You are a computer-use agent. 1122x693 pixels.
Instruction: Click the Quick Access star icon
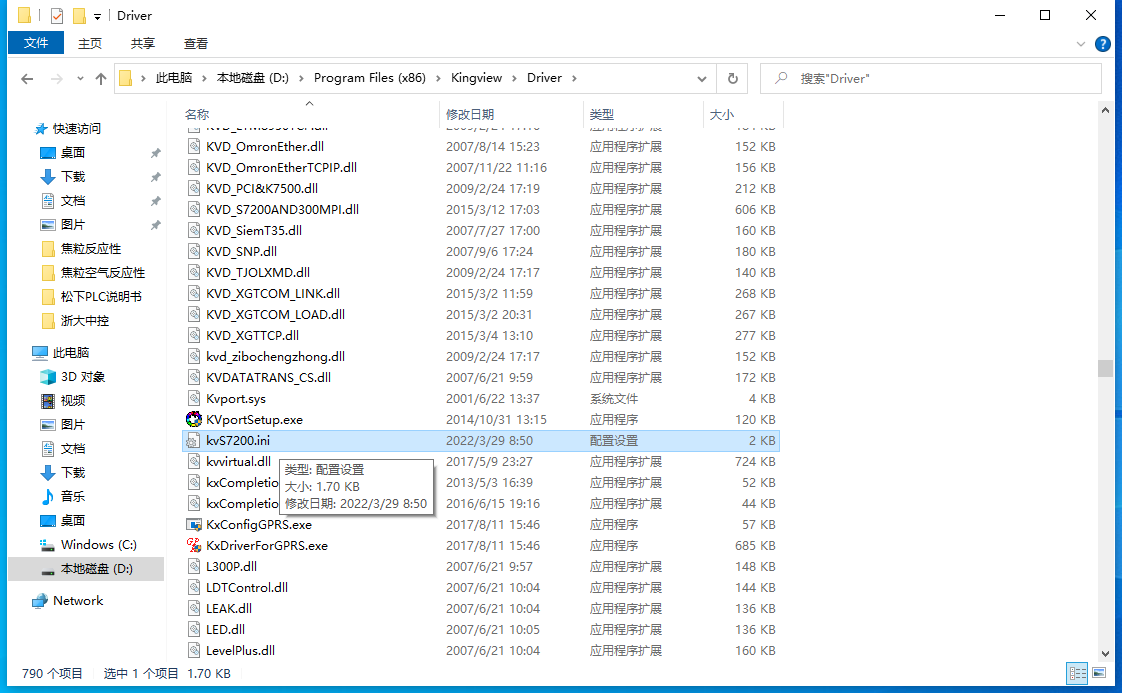pos(41,129)
